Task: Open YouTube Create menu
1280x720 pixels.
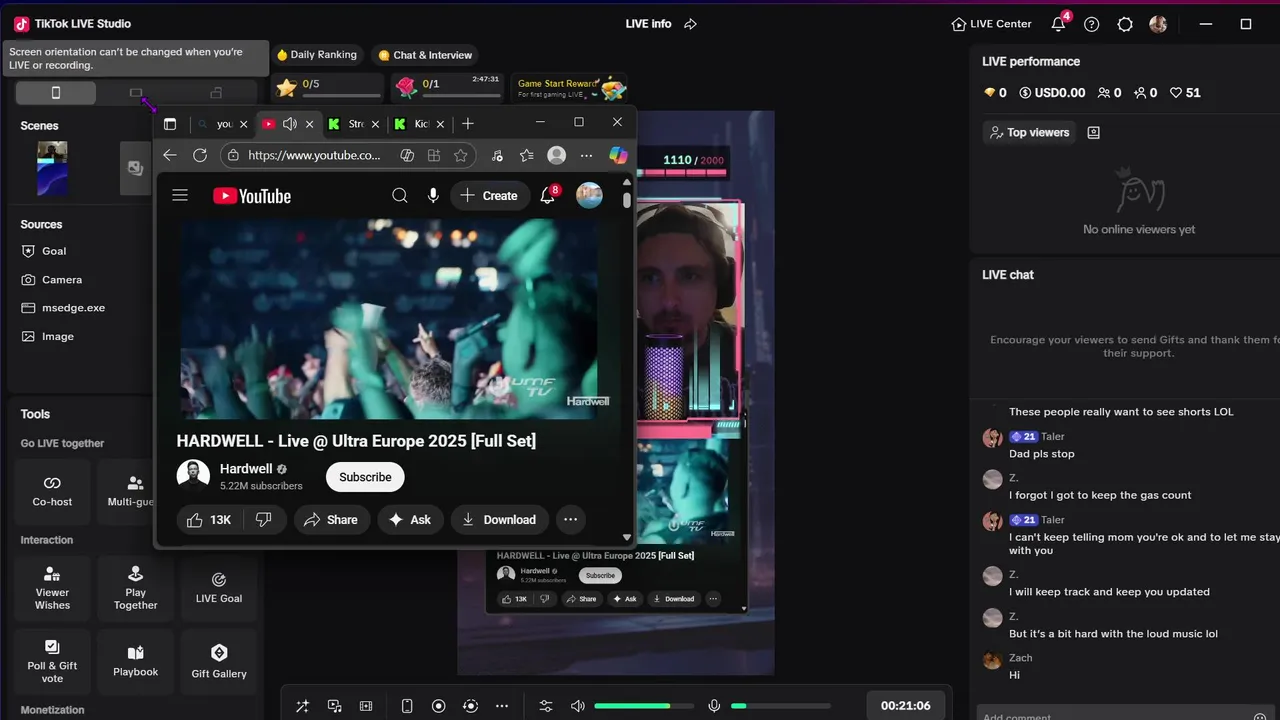Action: (489, 196)
